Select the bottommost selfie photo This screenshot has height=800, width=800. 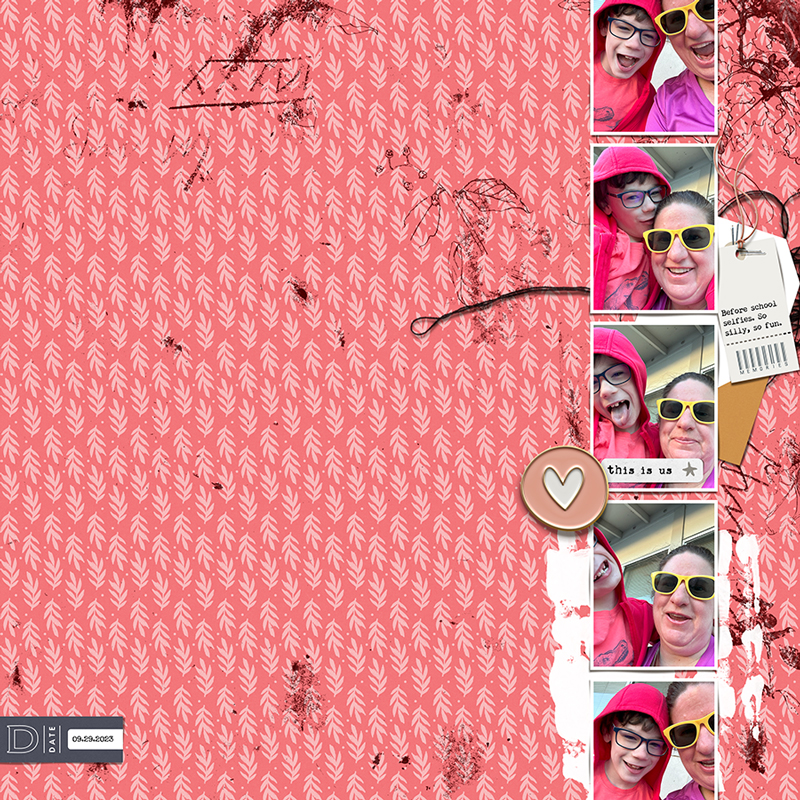pos(654,740)
